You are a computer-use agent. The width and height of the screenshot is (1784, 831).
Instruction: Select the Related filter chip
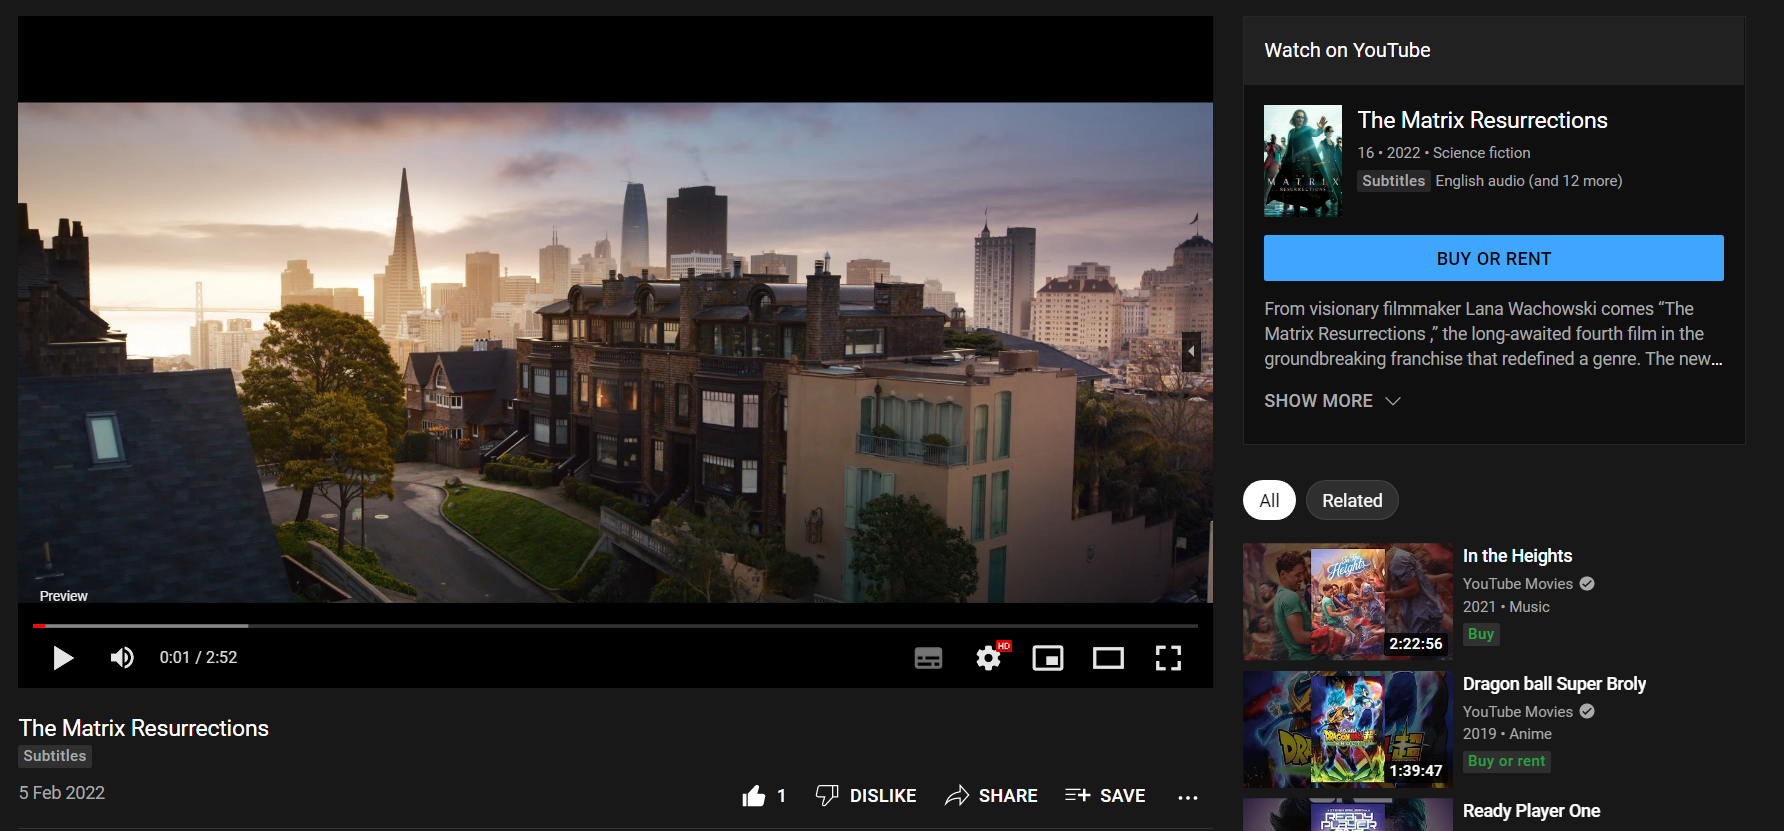click(x=1352, y=501)
